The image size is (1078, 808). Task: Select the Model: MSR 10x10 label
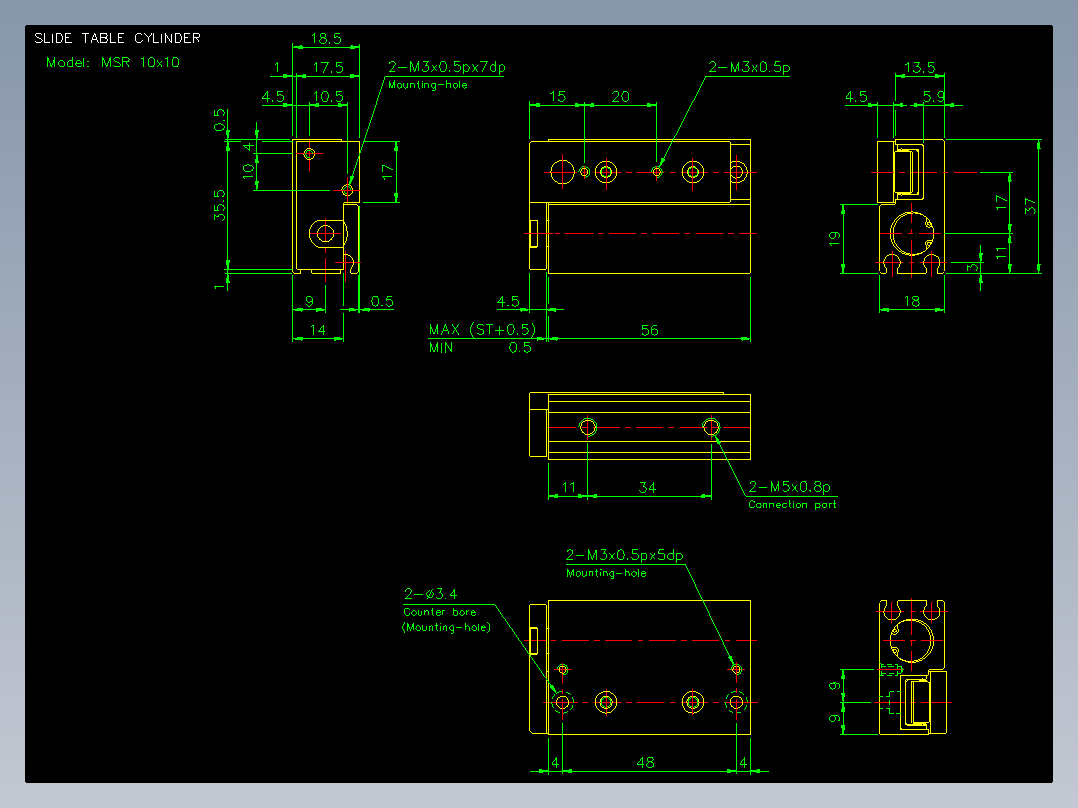tap(113, 63)
